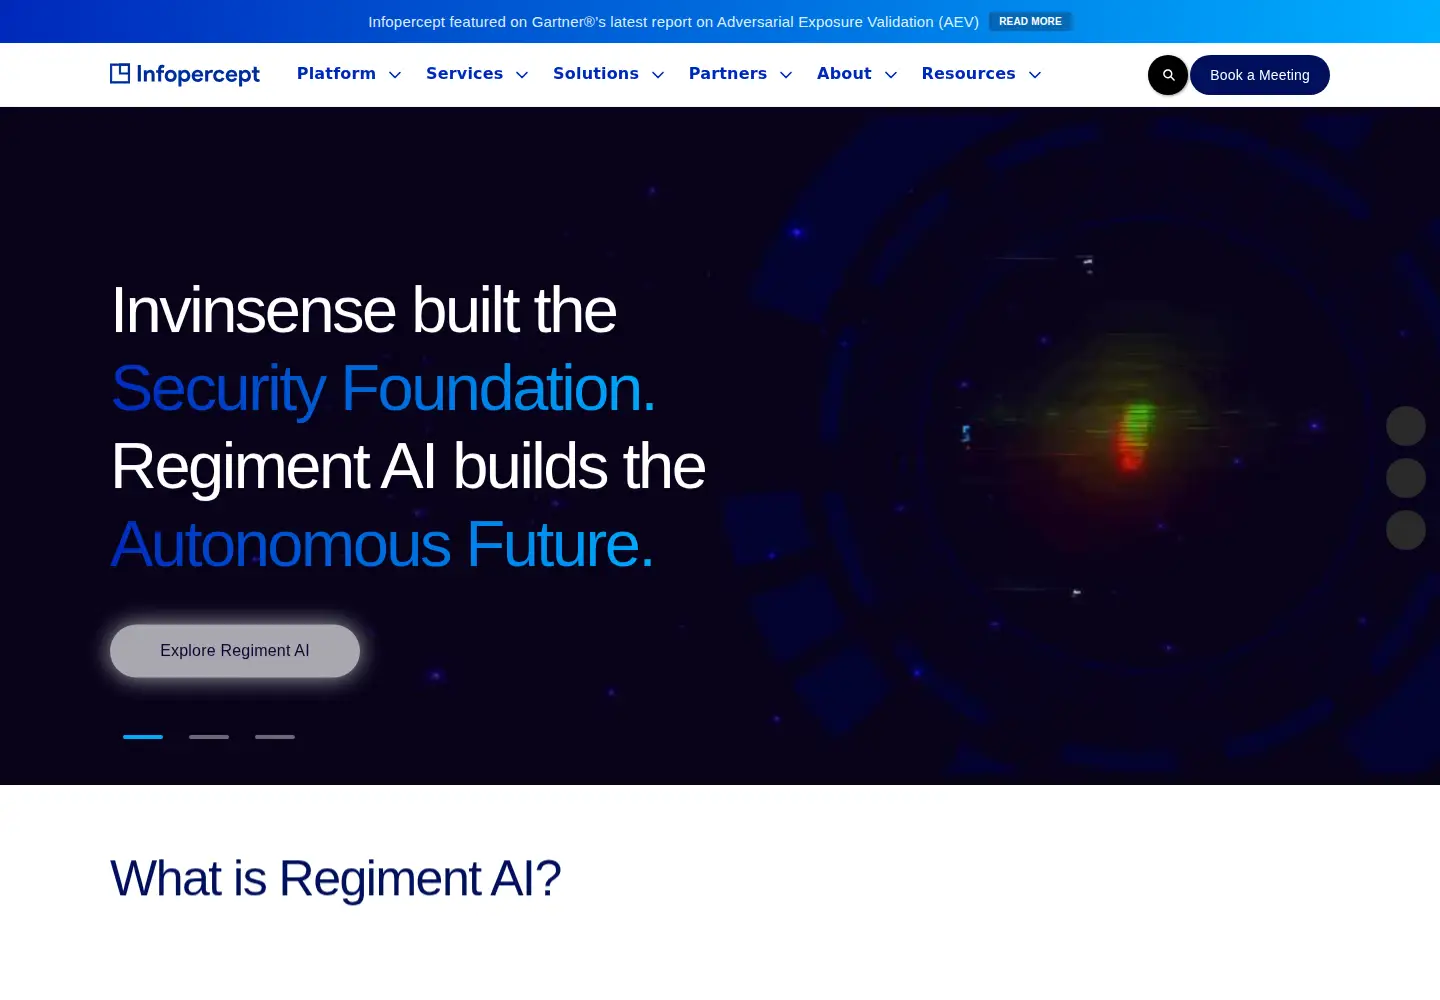Open the Partners menu
Viewport: 1440px width, 1000px height.
[727, 74]
